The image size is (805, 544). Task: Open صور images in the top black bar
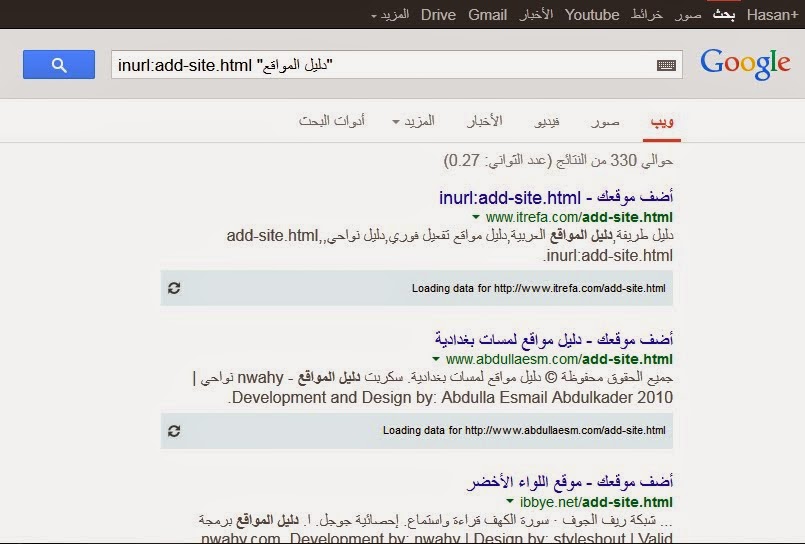688,15
